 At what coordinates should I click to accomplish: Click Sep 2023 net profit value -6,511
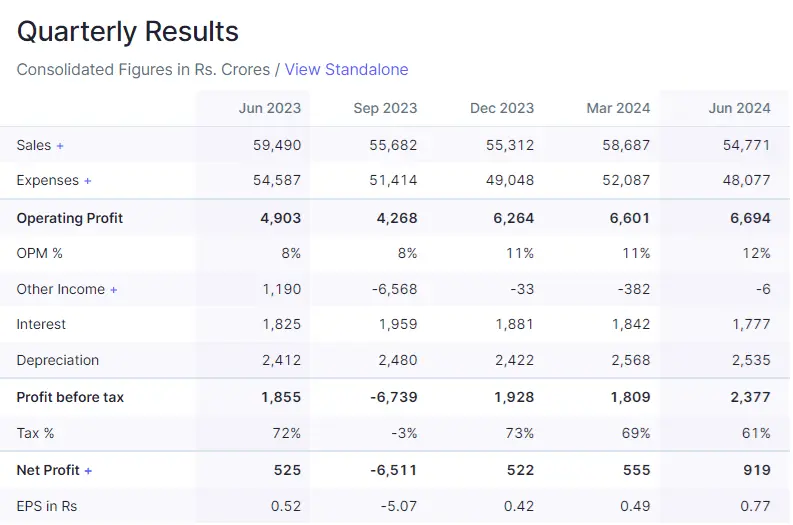coord(394,470)
